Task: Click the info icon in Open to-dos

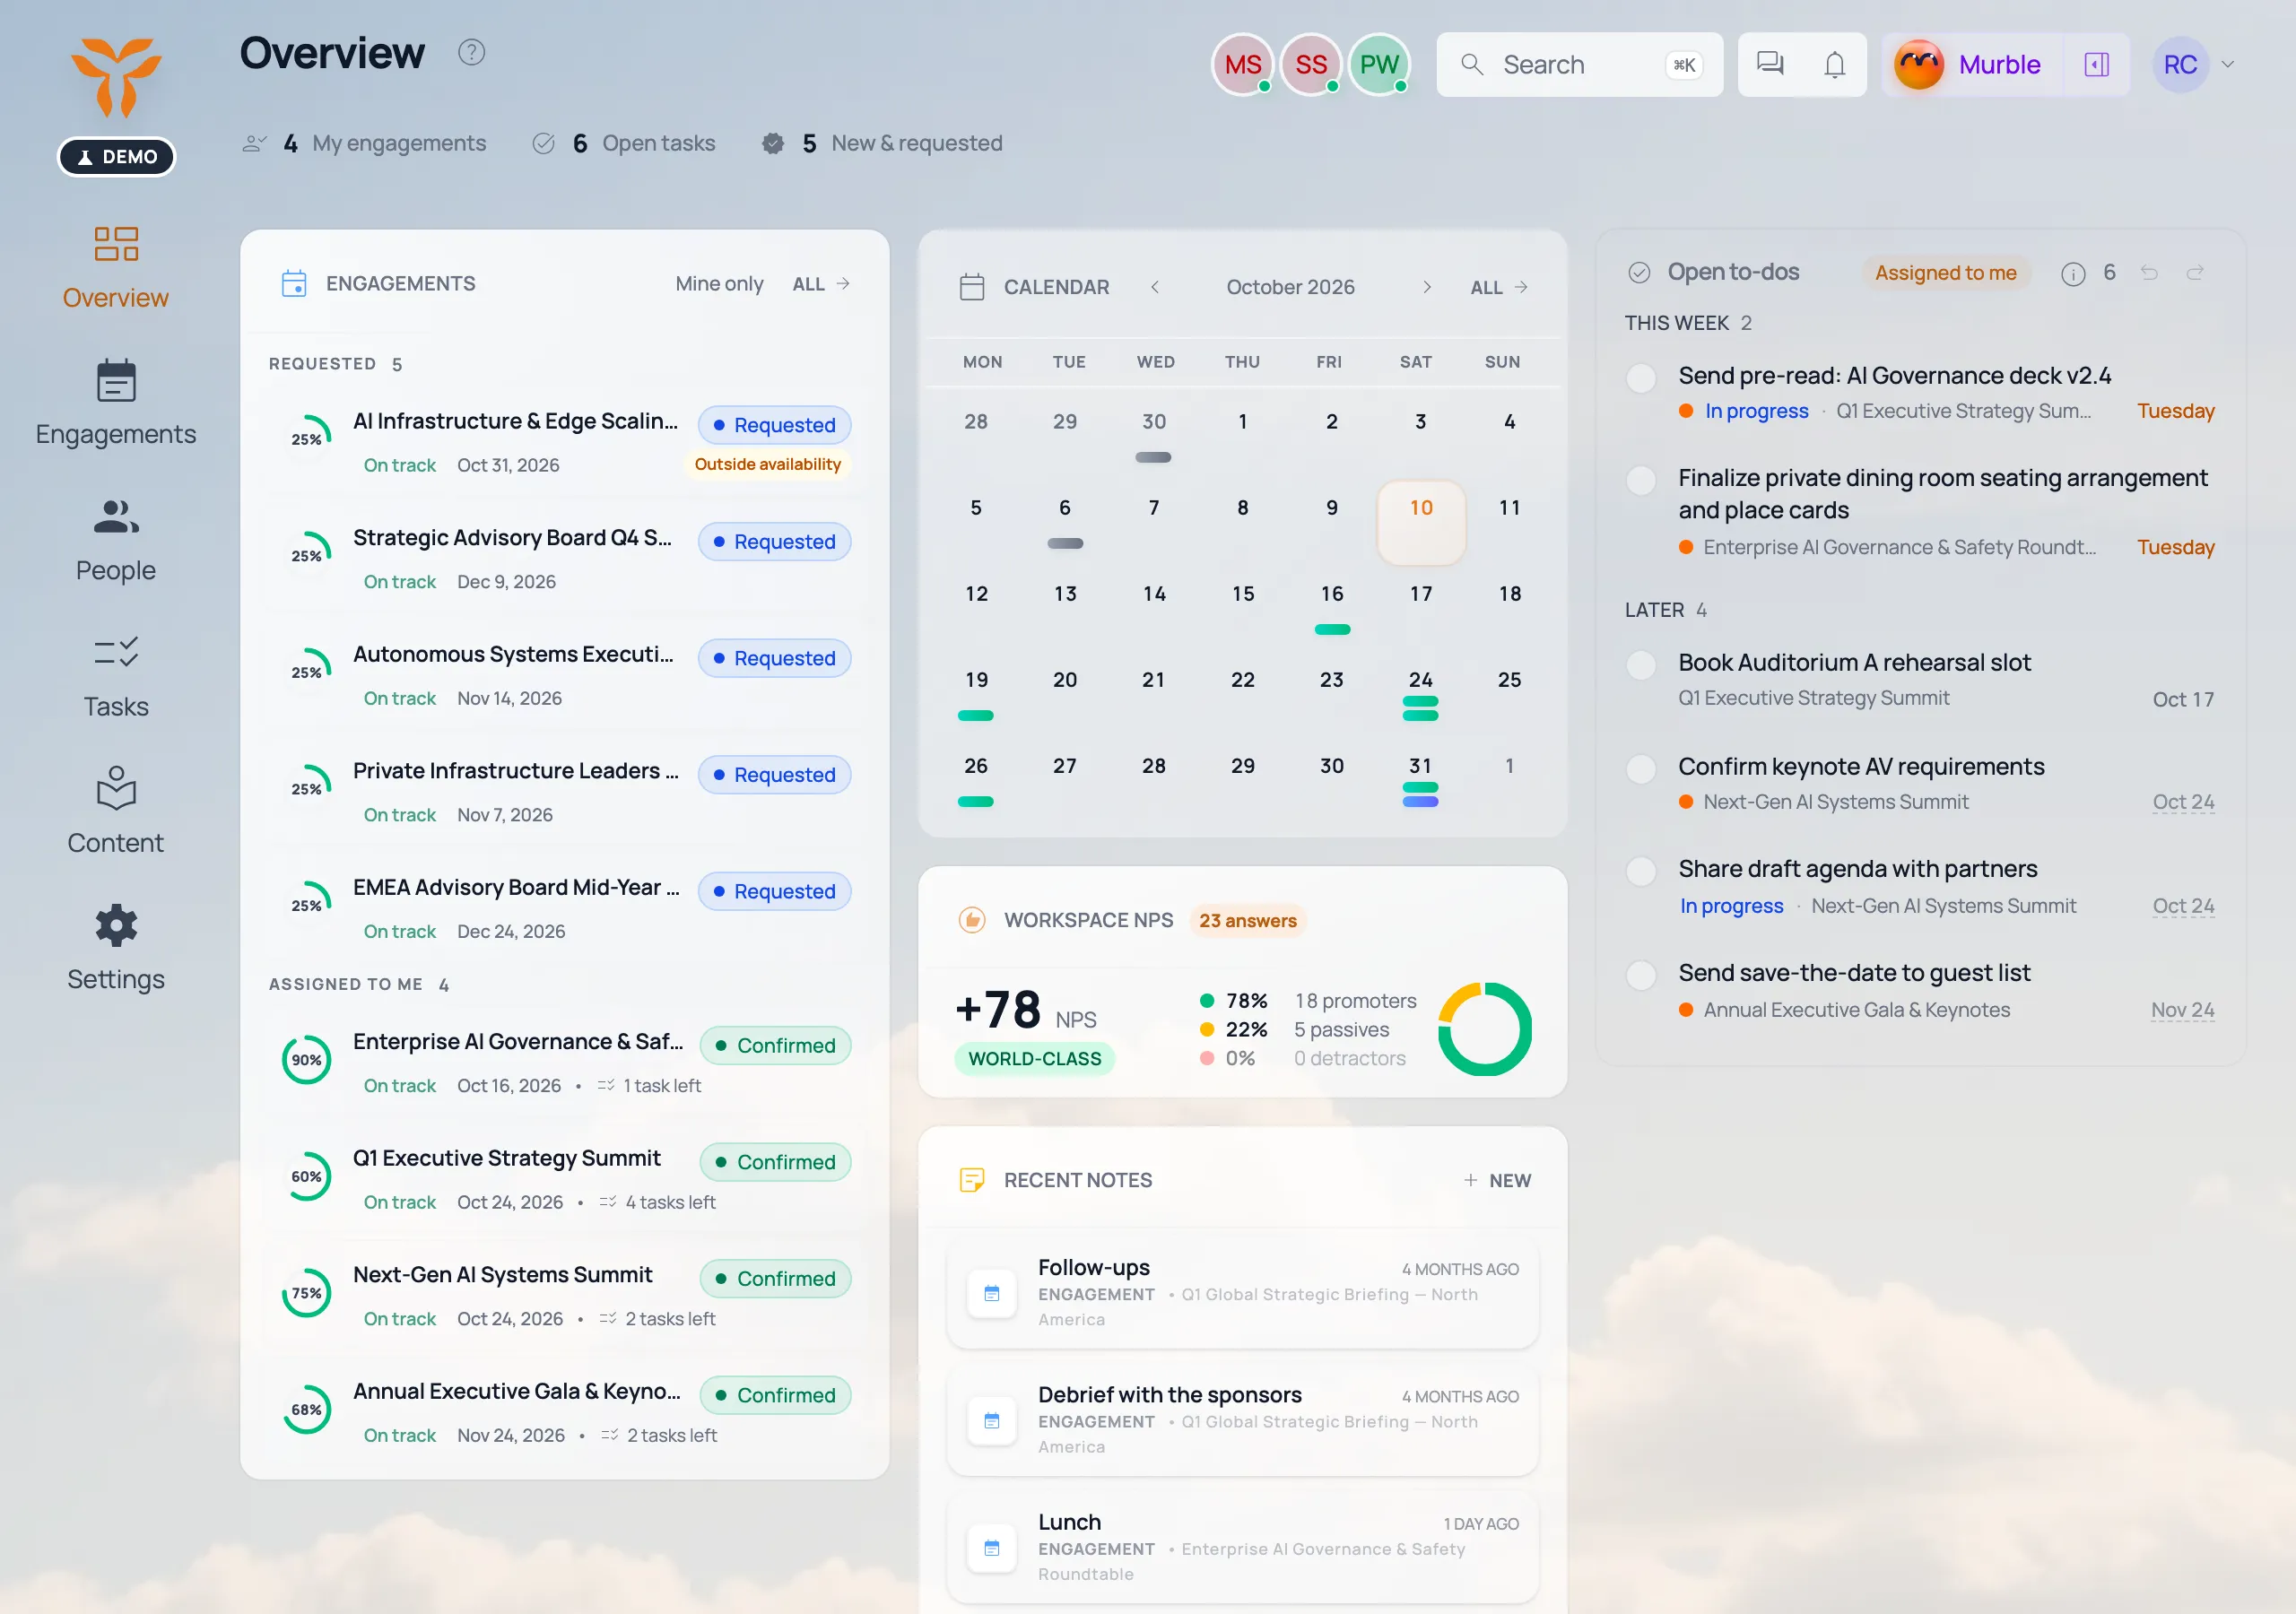Action: [x=2073, y=273]
